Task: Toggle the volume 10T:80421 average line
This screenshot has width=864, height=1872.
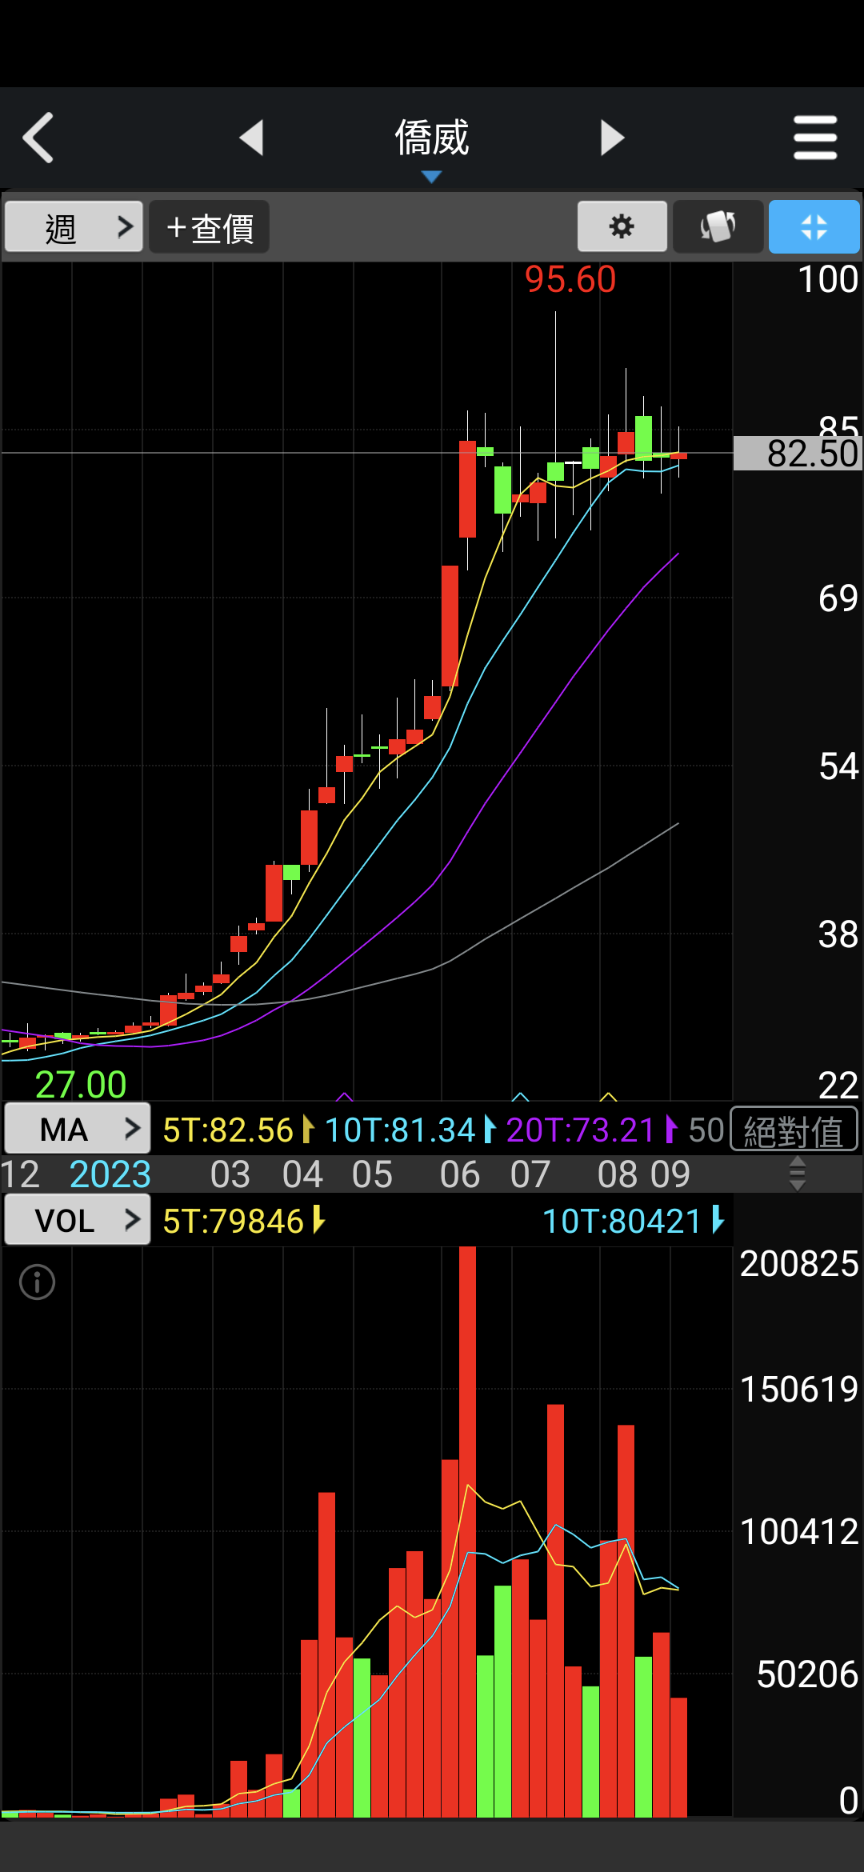Action: click(632, 1221)
